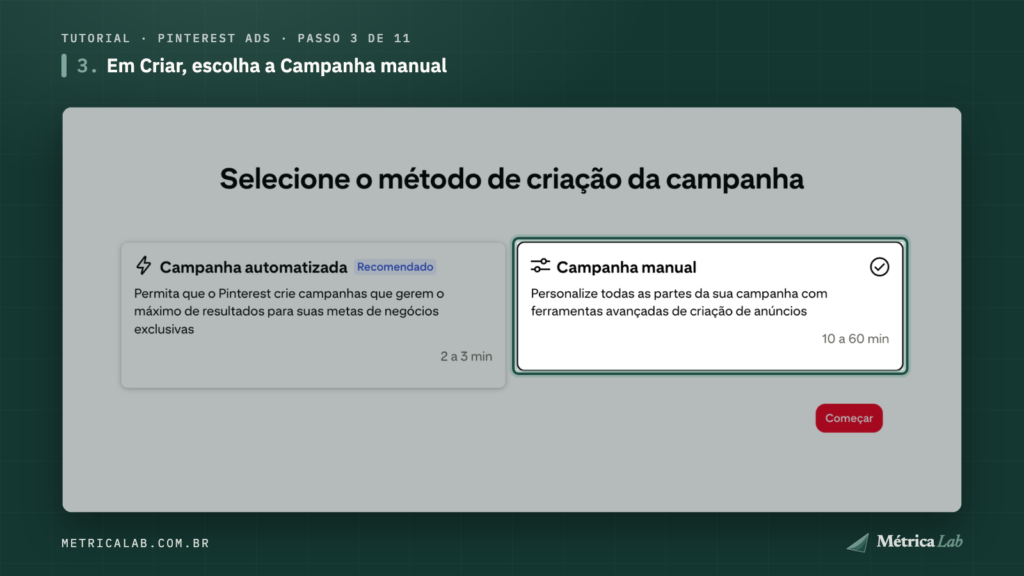Click the Recomendado badge
The height and width of the screenshot is (576, 1024).
[x=395, y=266]
